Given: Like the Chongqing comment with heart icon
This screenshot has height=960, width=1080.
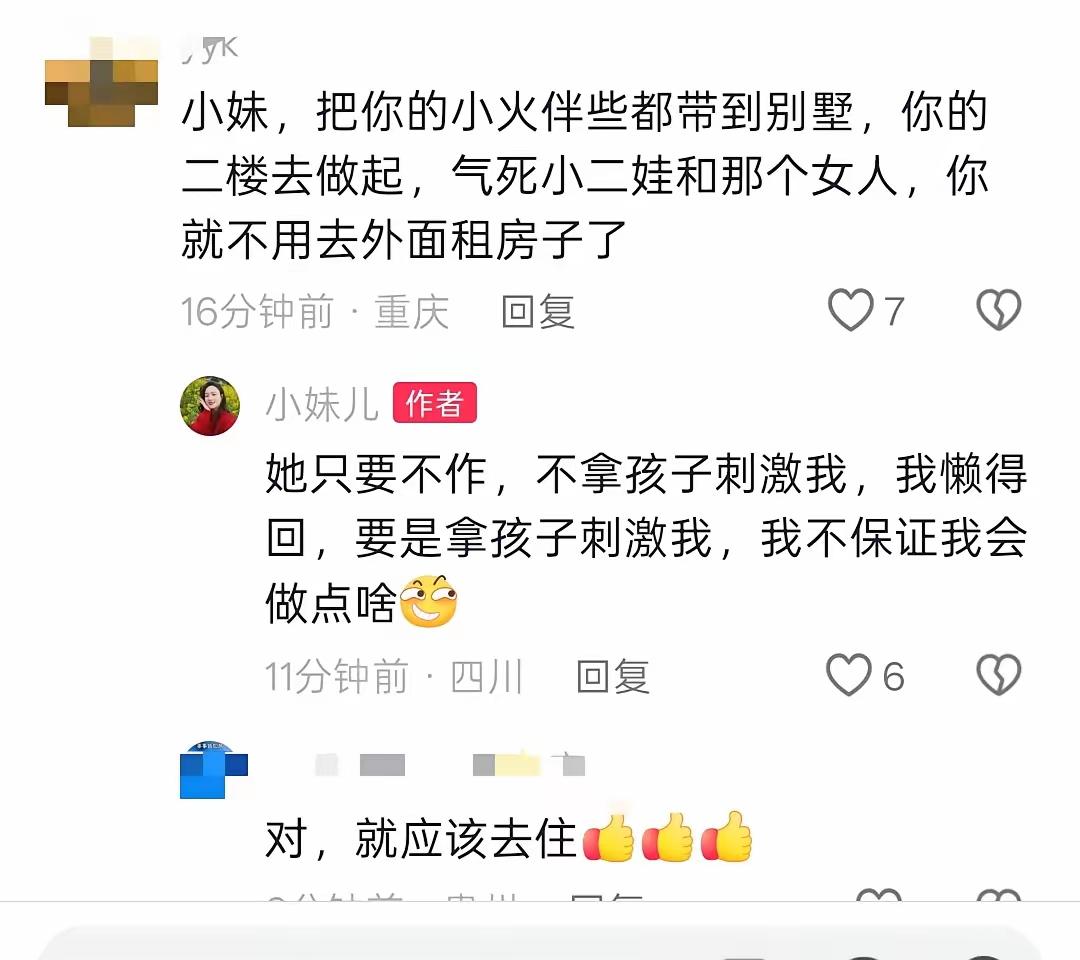Looking at the screenshot, I should (x=851, y=310).
